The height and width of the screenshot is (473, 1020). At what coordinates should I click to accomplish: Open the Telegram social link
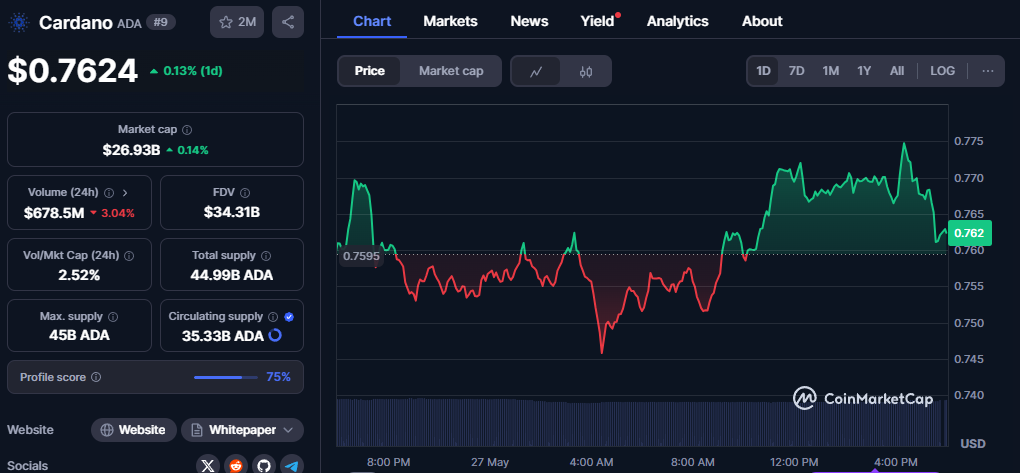pyautogui.click(x=292, y=466)
